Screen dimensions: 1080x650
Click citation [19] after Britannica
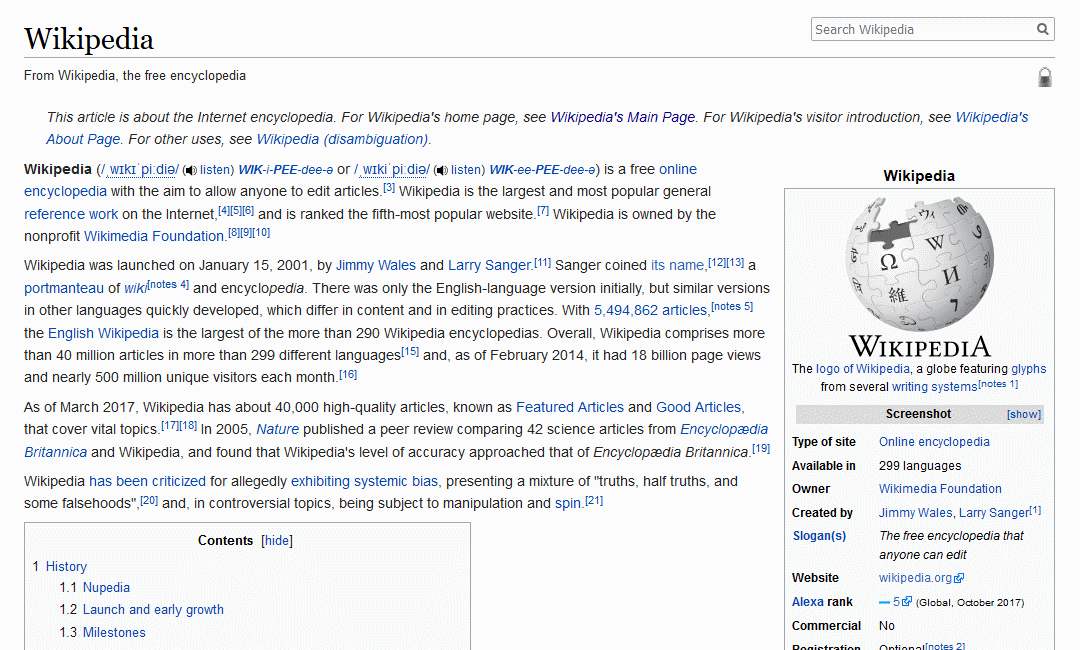[x=761, y=448]
